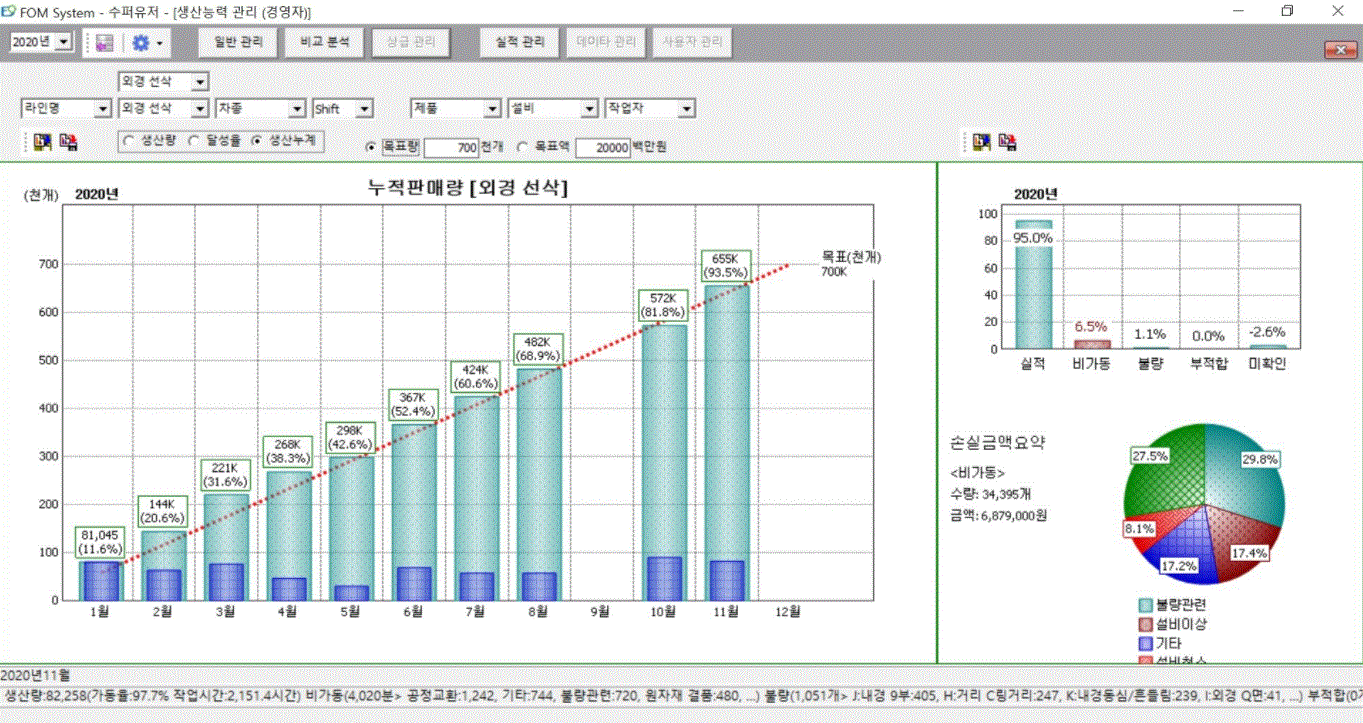Click the save/report icon beside the year selector

click(x=104, y=43)
